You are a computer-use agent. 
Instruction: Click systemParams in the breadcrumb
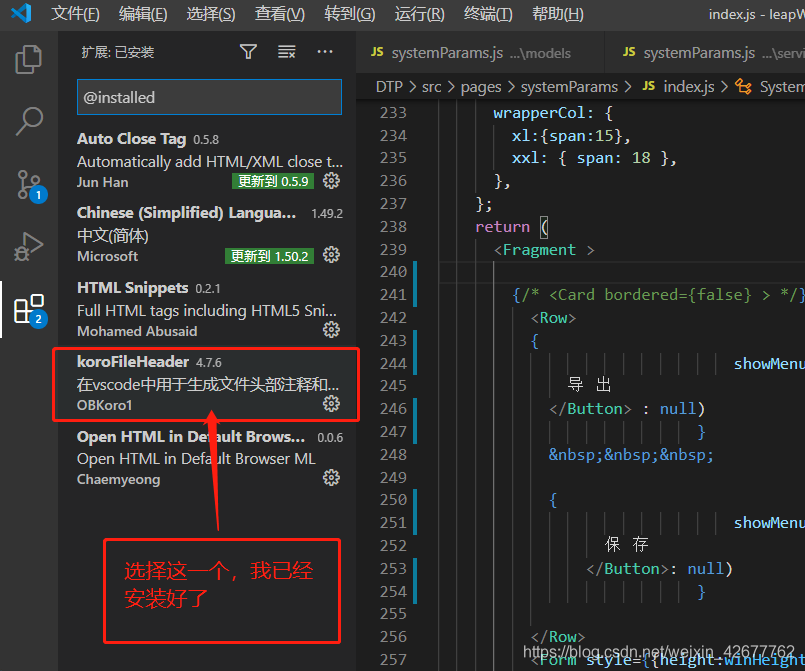[569, 87]
